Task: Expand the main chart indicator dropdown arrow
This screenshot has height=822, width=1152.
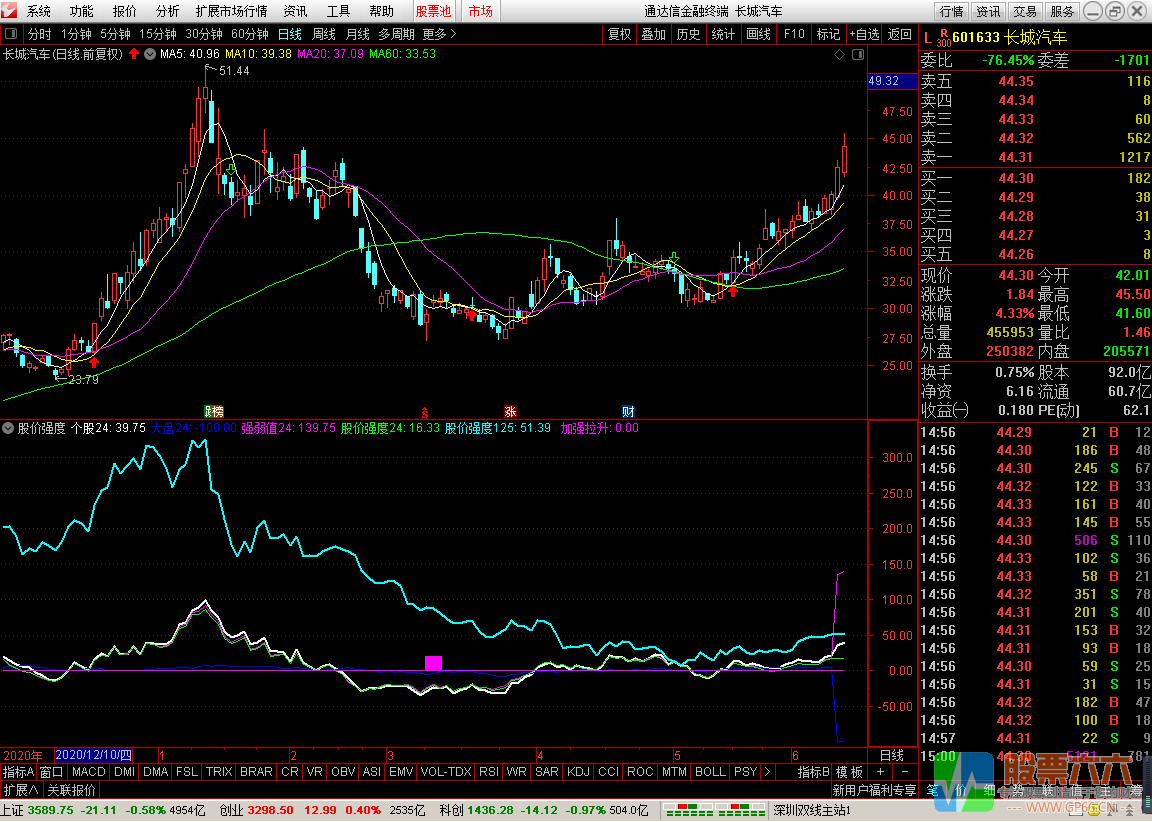Action: tap(150, 54)
